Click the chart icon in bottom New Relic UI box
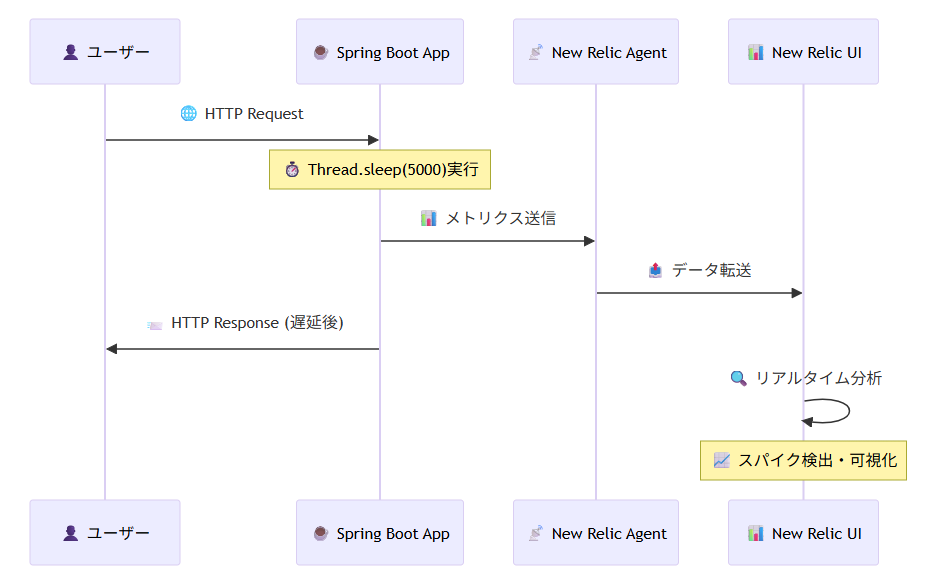 (755, 534)
